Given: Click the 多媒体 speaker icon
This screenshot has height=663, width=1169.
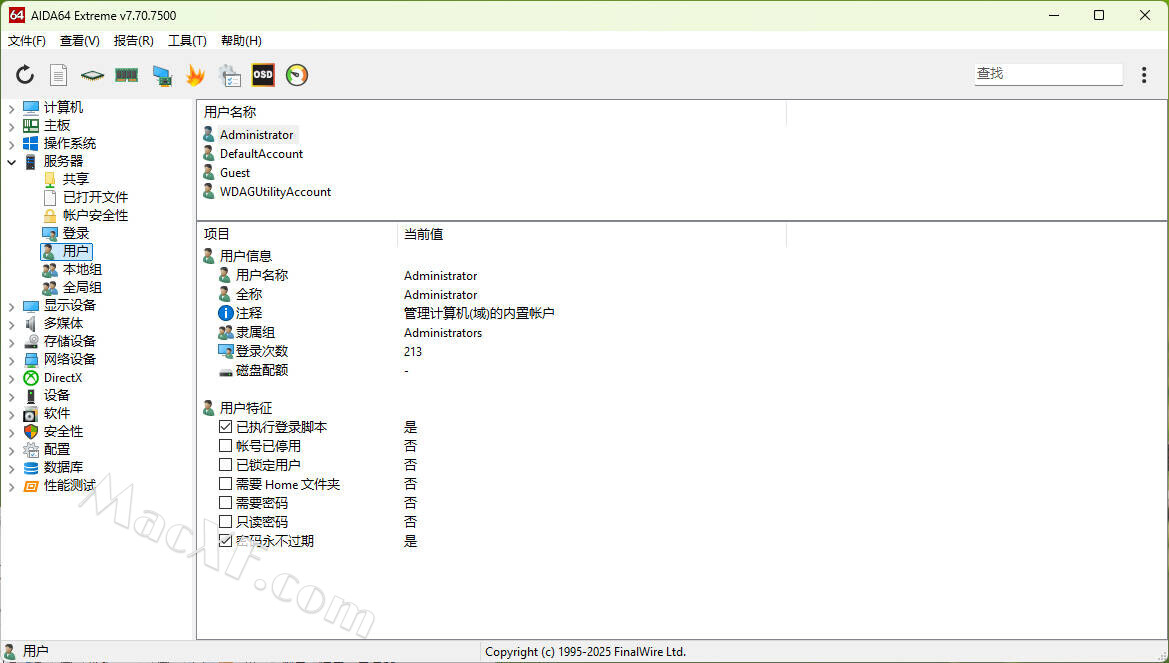Looking at the screenshot, I should (31, 323).
